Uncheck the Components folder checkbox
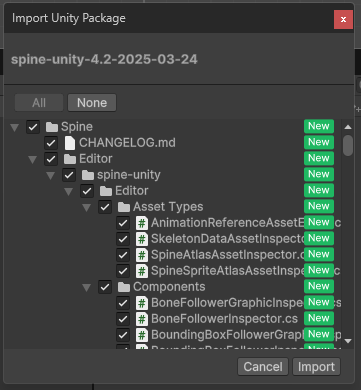 (105, 287)
